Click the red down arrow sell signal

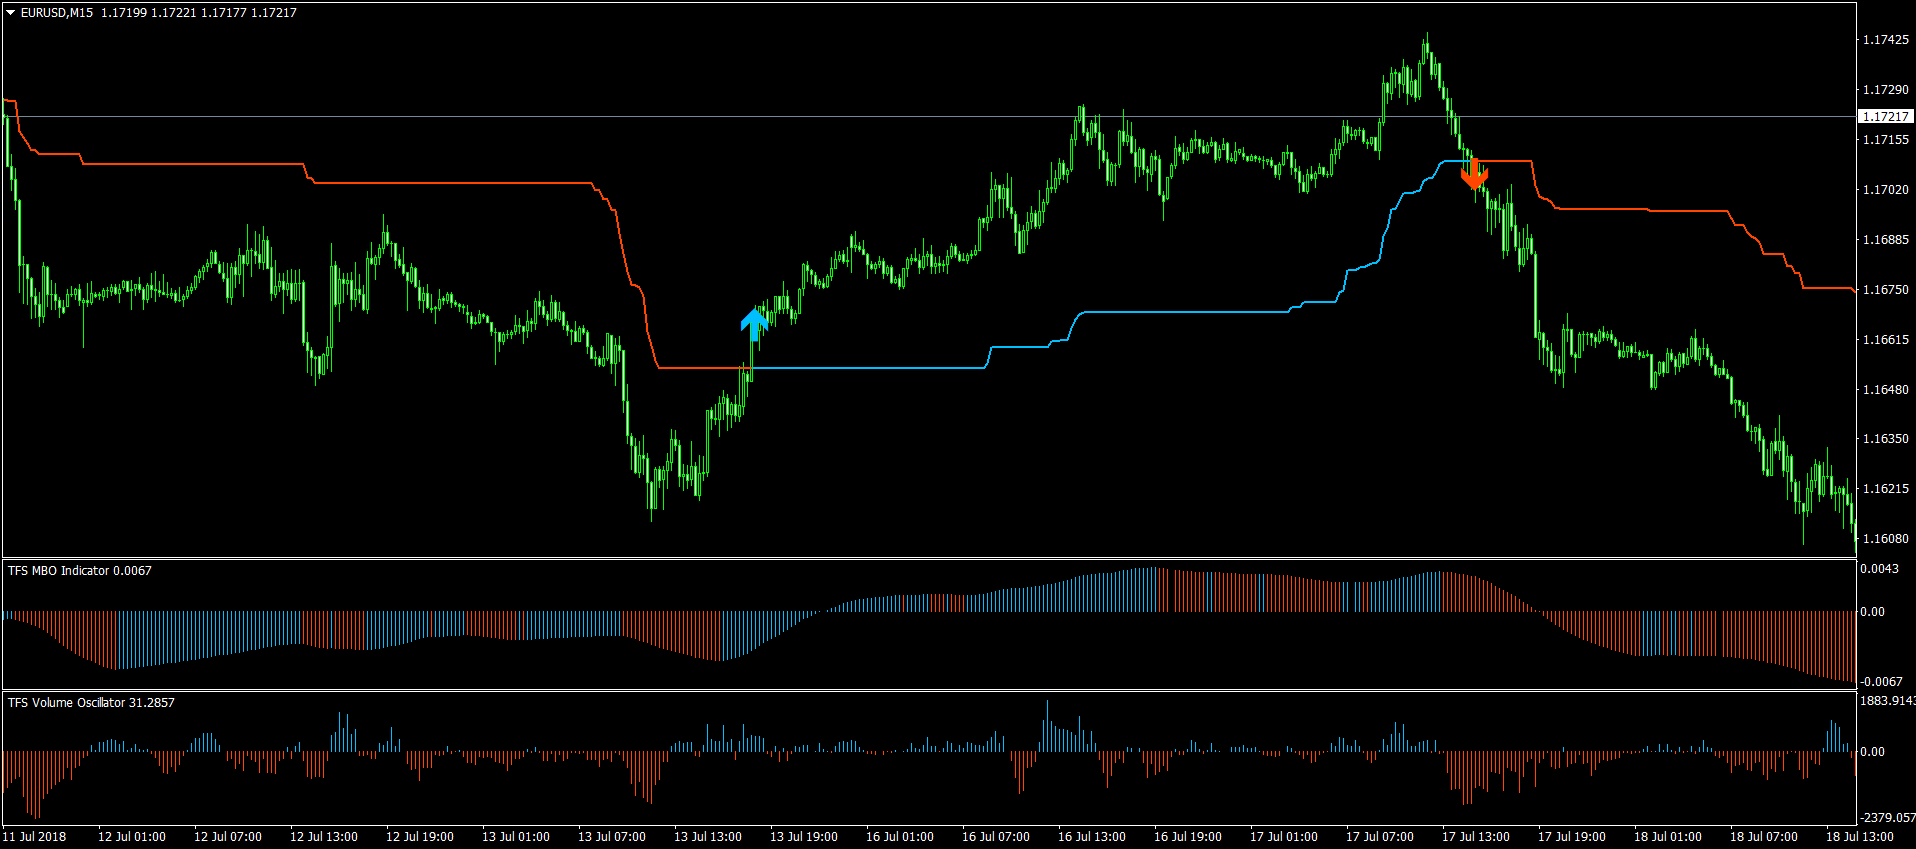click(1474, 175)
